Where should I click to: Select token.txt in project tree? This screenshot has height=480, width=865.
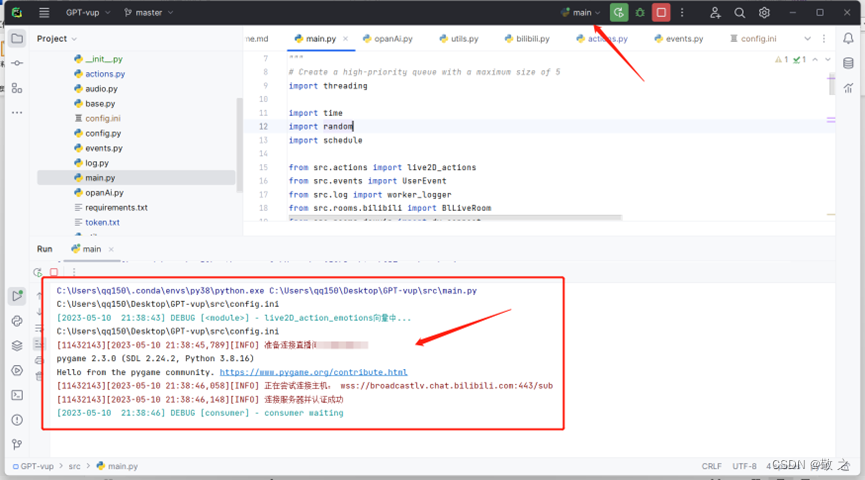(97, 222)
